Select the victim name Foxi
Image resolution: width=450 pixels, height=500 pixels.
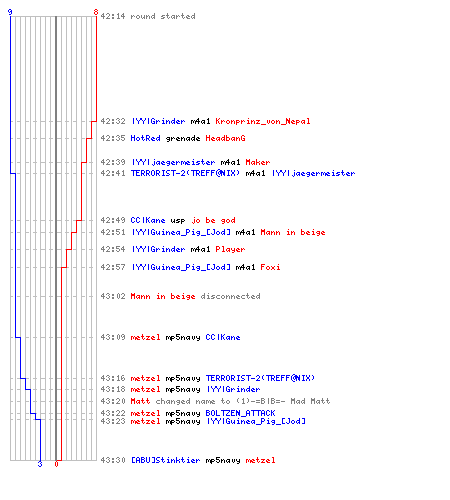(270, 267)
